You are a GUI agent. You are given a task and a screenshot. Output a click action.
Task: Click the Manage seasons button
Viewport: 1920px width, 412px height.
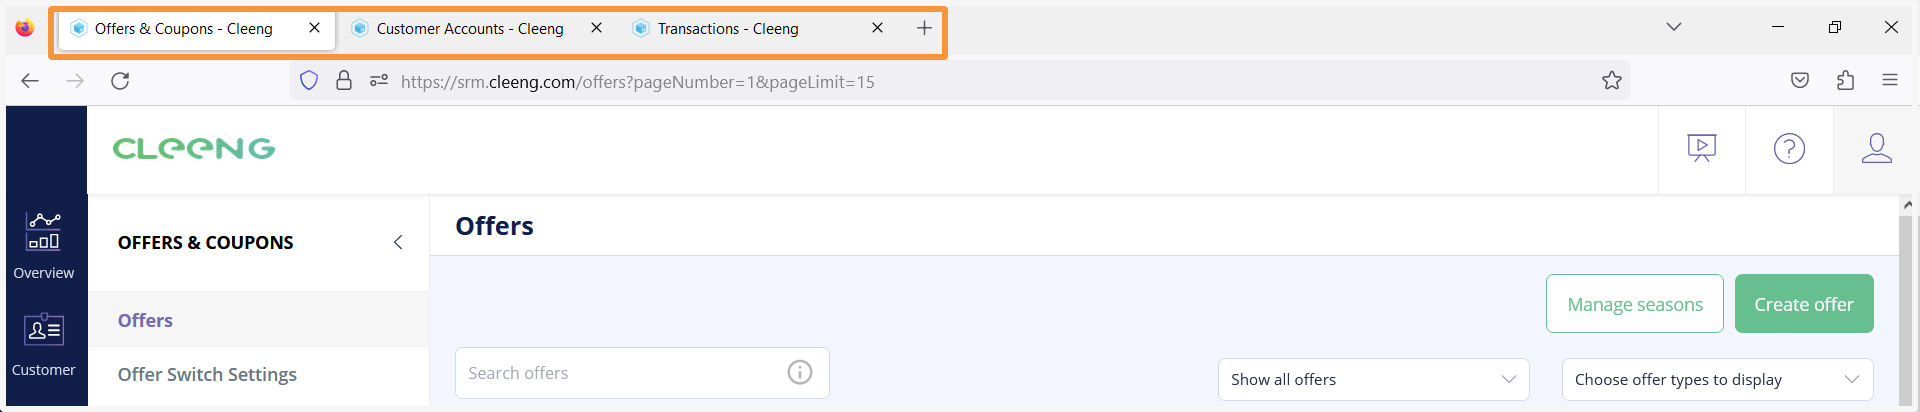coord(1635,304)
